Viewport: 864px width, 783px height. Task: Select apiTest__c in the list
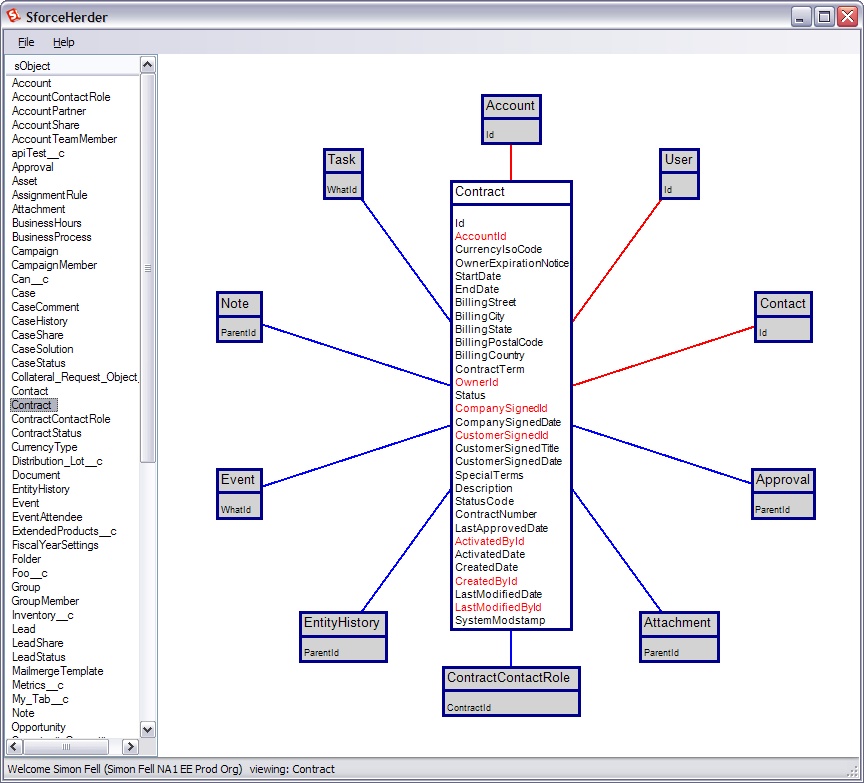pos(38,153)
